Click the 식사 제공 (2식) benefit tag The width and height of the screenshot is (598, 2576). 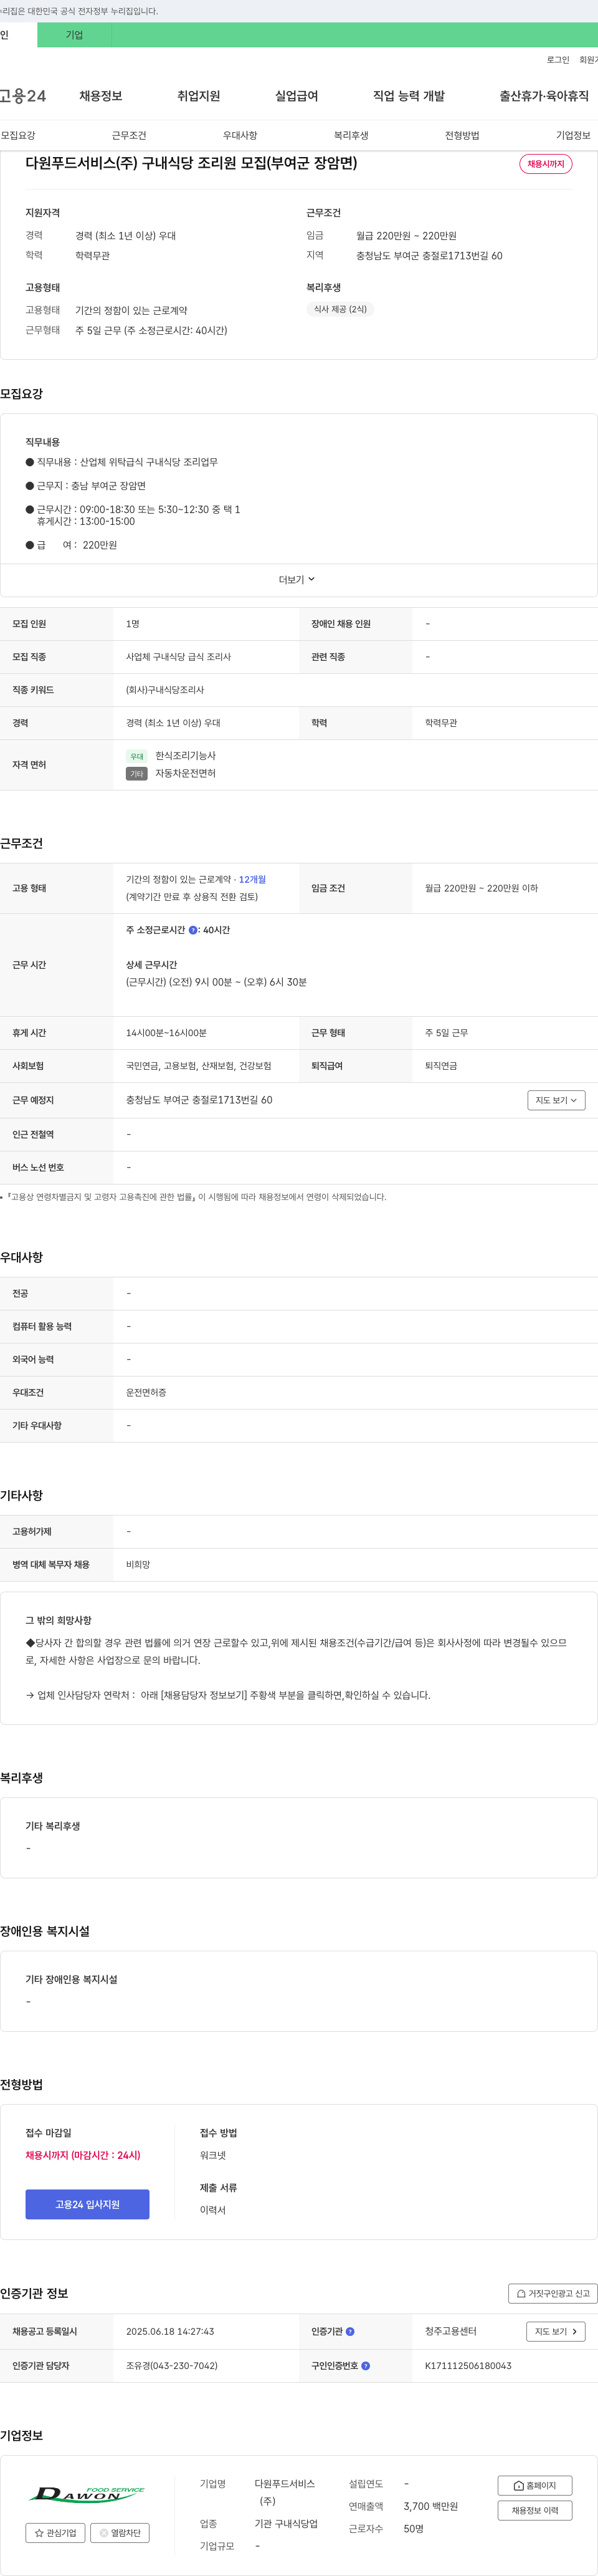click(340, 309)
